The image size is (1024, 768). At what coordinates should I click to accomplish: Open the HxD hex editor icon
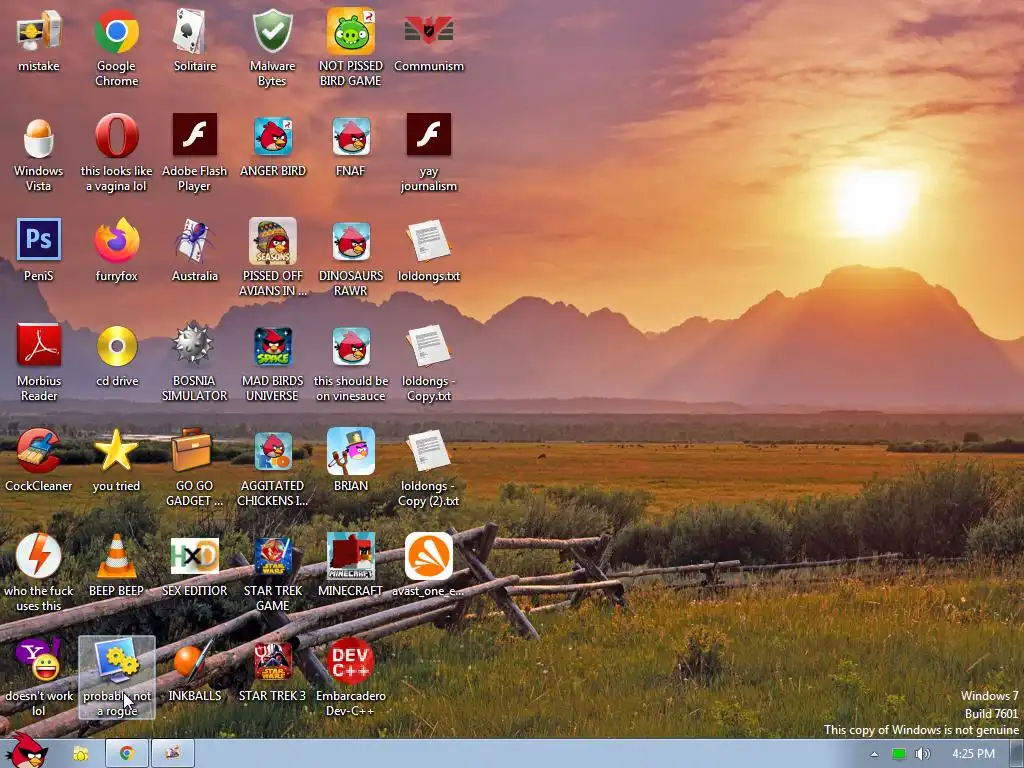[x=195, y=556]
